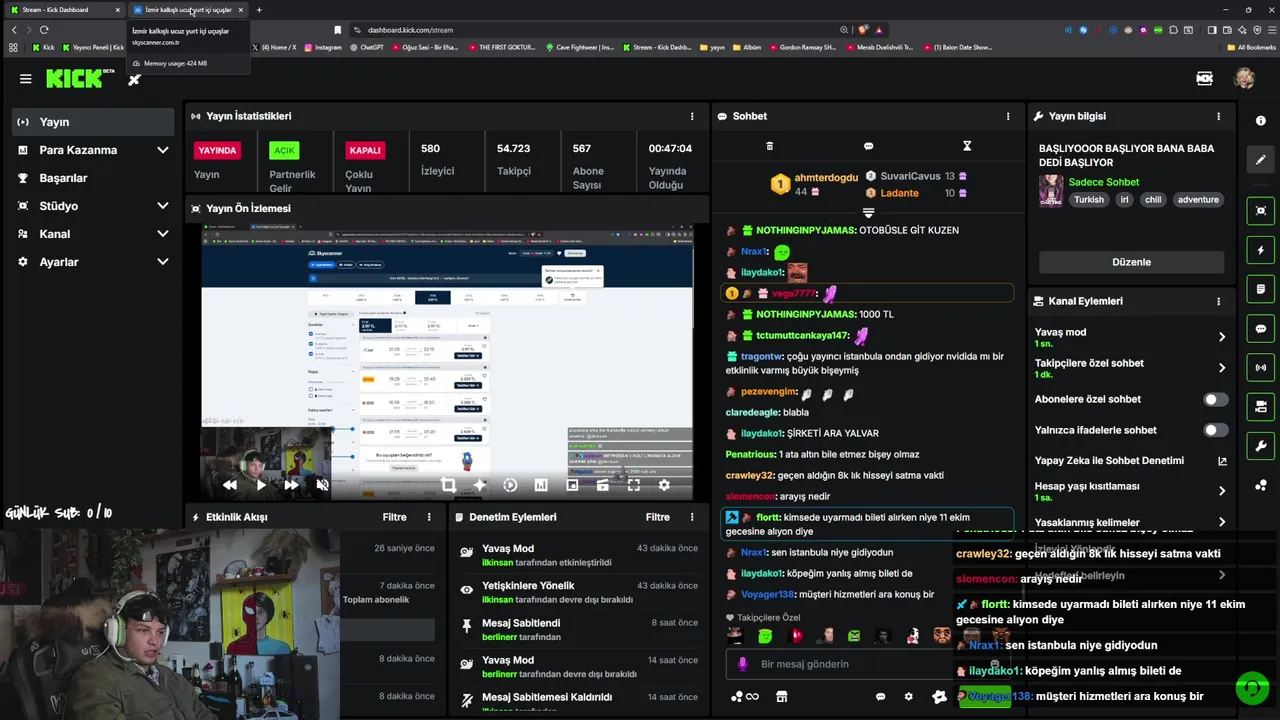Switch to İzmir kalkışlı ucuz uçuşlar browser tab
The width and height of the screenshot is (1280, 720).
(x=188, y=10)
